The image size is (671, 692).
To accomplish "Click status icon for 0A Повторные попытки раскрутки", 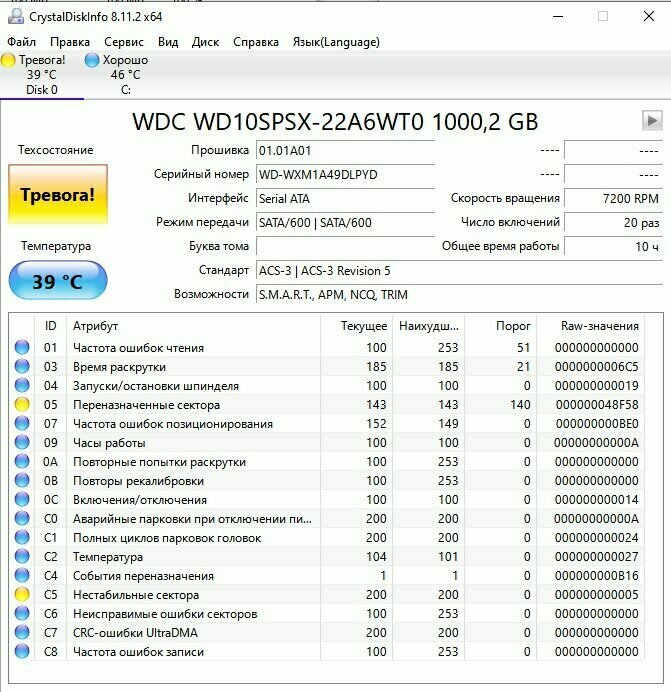I will (x=22, y=461).
